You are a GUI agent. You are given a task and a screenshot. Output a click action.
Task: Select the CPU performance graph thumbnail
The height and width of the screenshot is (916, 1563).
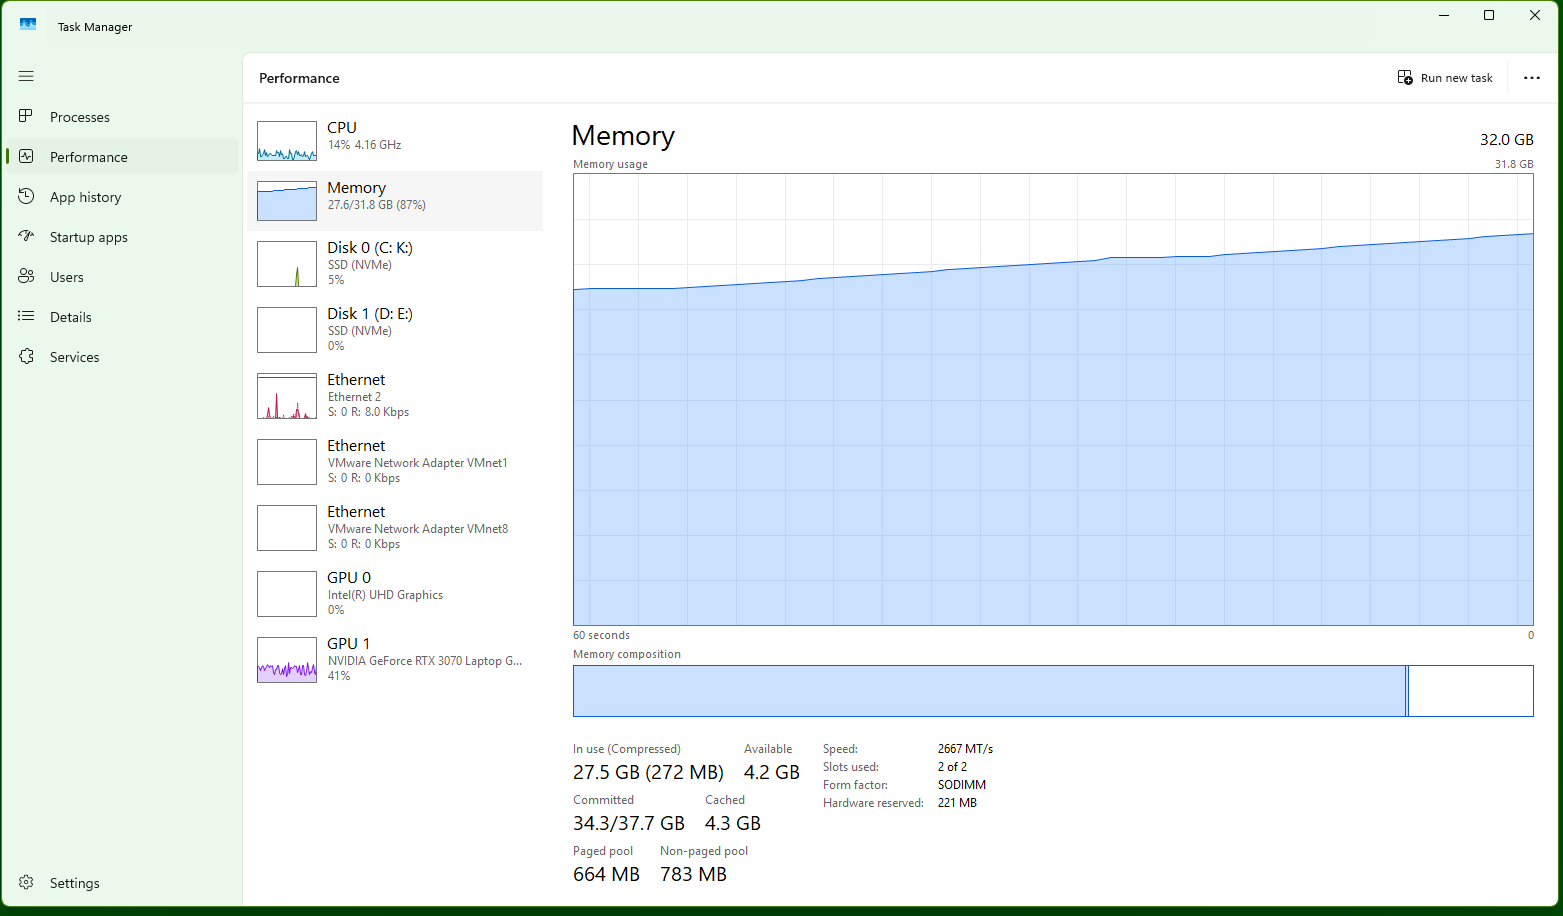click(287, 141)
